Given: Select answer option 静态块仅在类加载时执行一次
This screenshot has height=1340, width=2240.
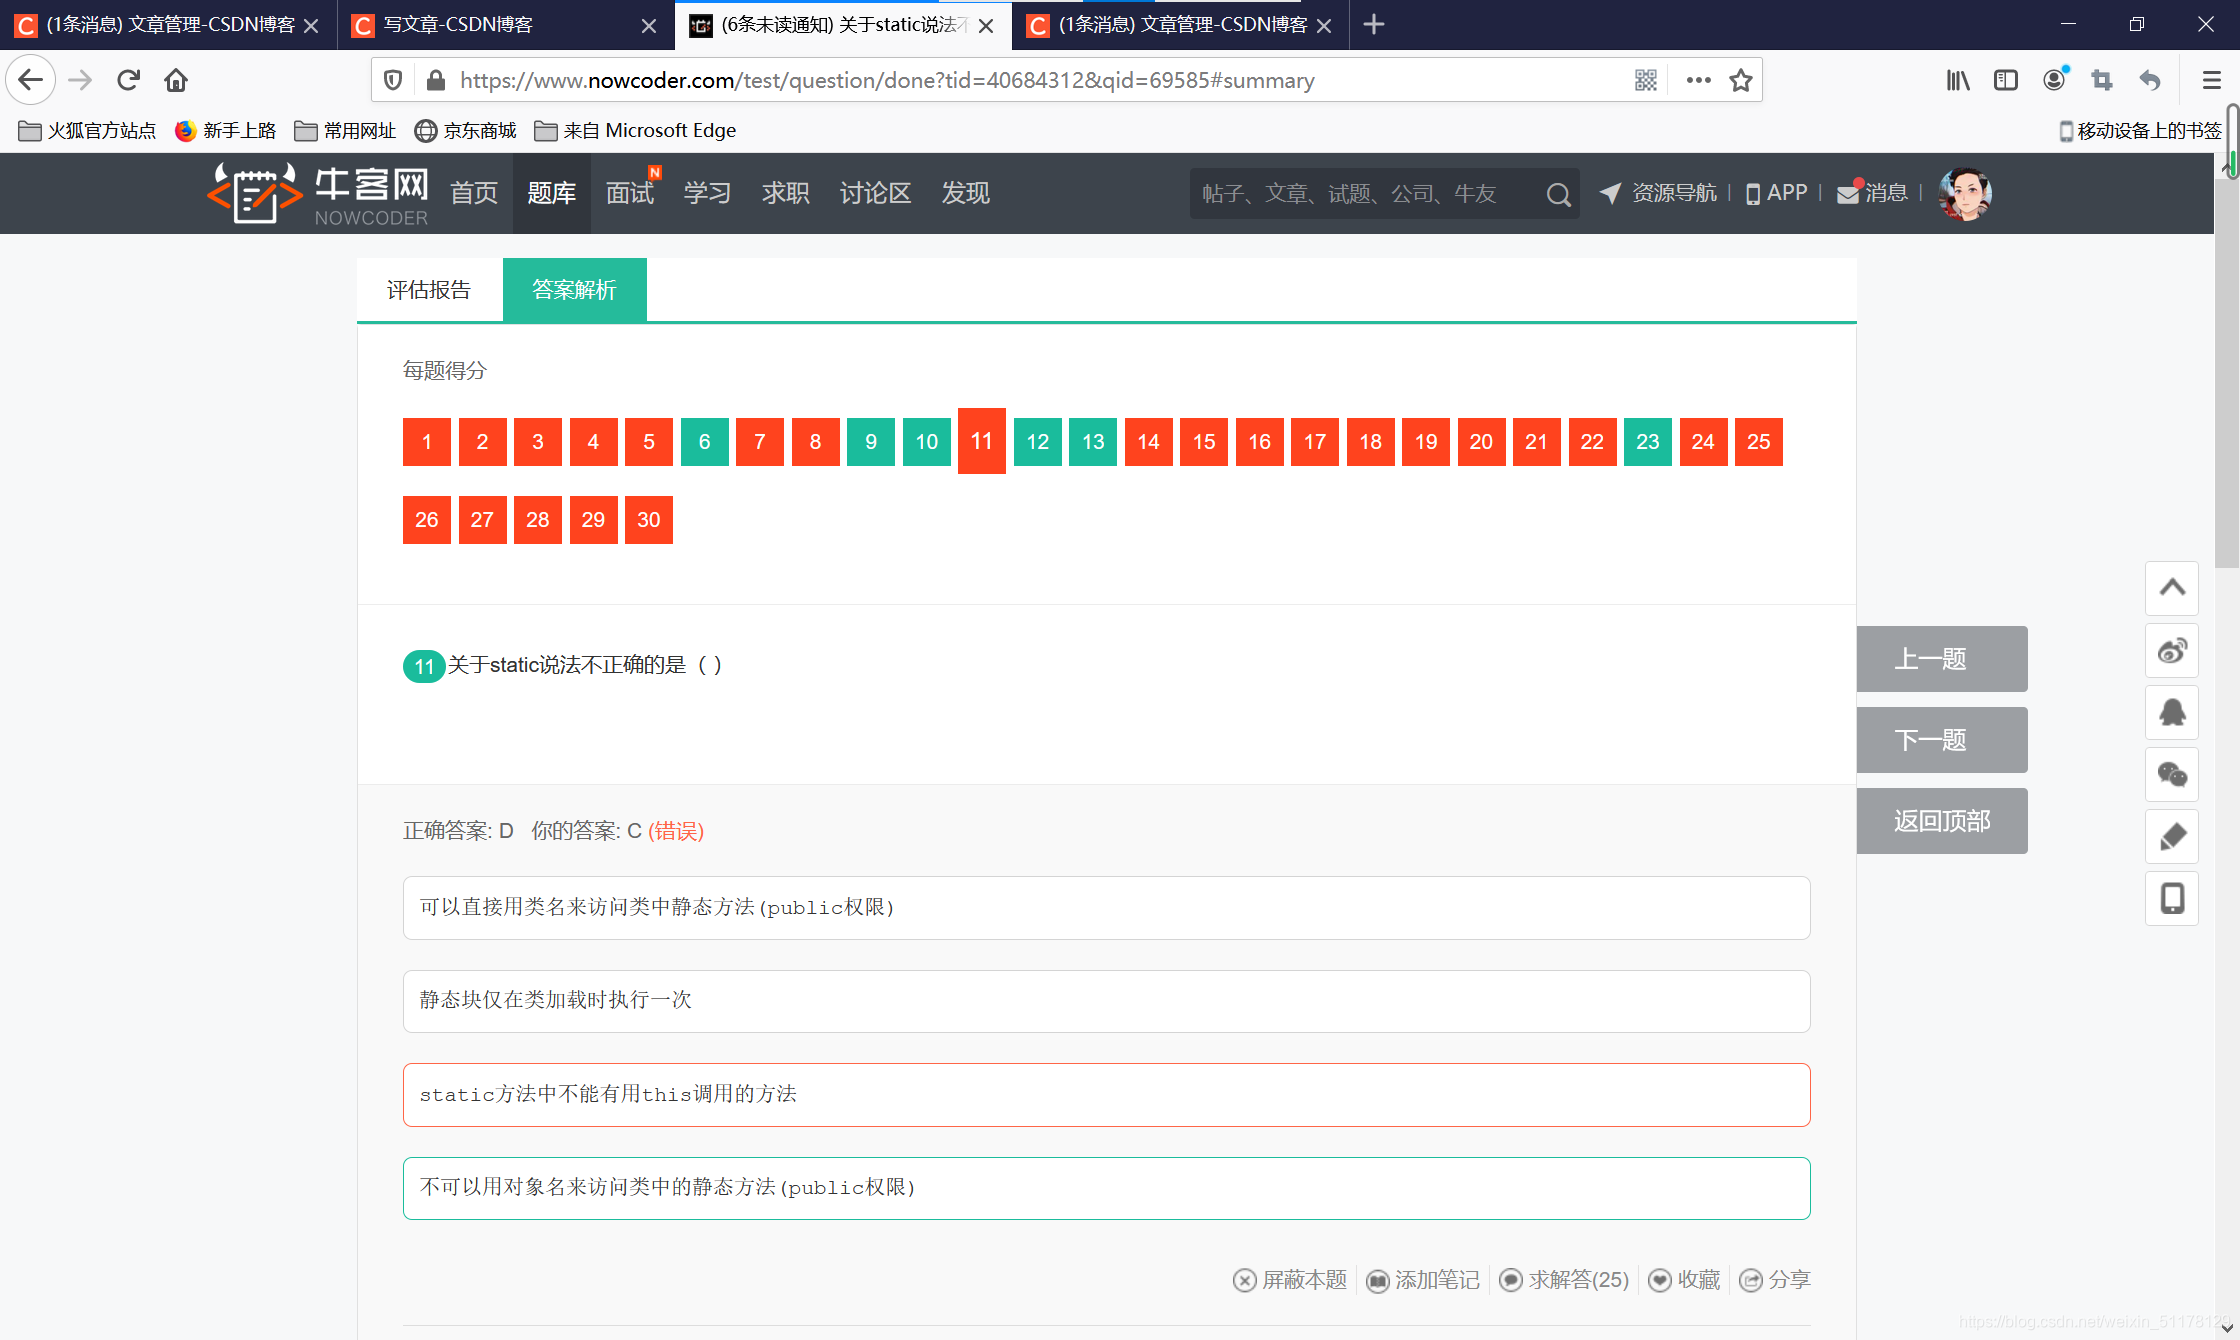Looking at the screenshot, I should pyautogui.click(x=1107, y=1001).
